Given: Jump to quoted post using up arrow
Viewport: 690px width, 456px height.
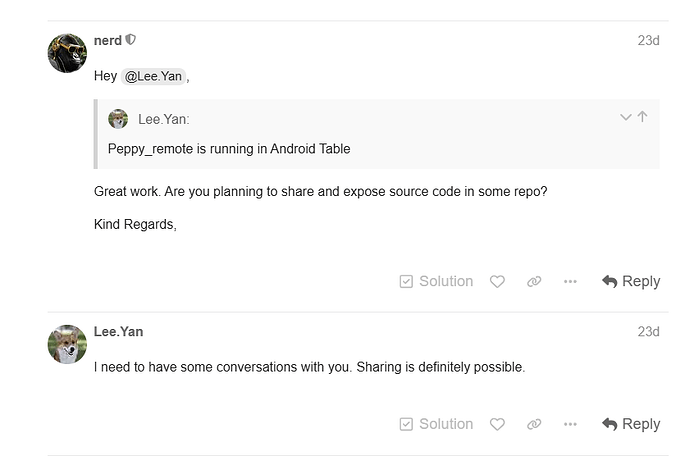Looking at the screenshot, I should coord(642,117).
